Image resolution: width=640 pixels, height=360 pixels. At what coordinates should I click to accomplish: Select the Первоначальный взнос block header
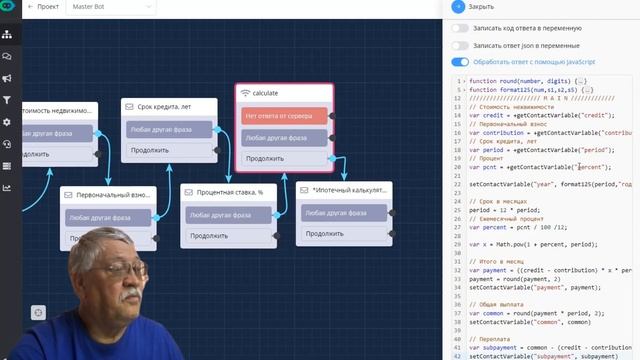click(108, 195)
